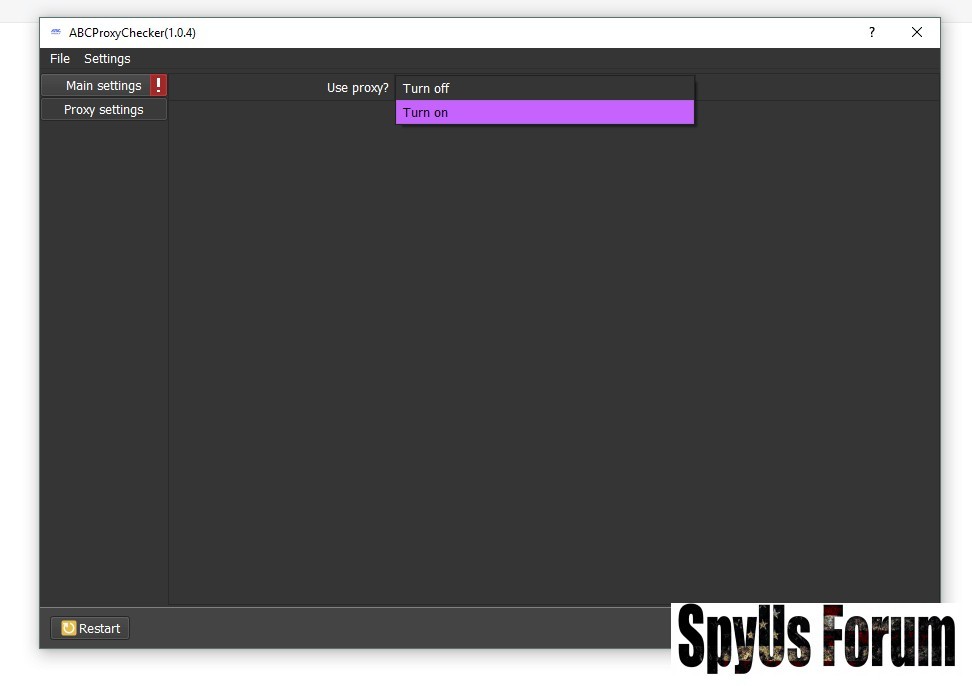Close the ABCProxyChecker window
The image size is (972, 686).
[x=916, y=32]
